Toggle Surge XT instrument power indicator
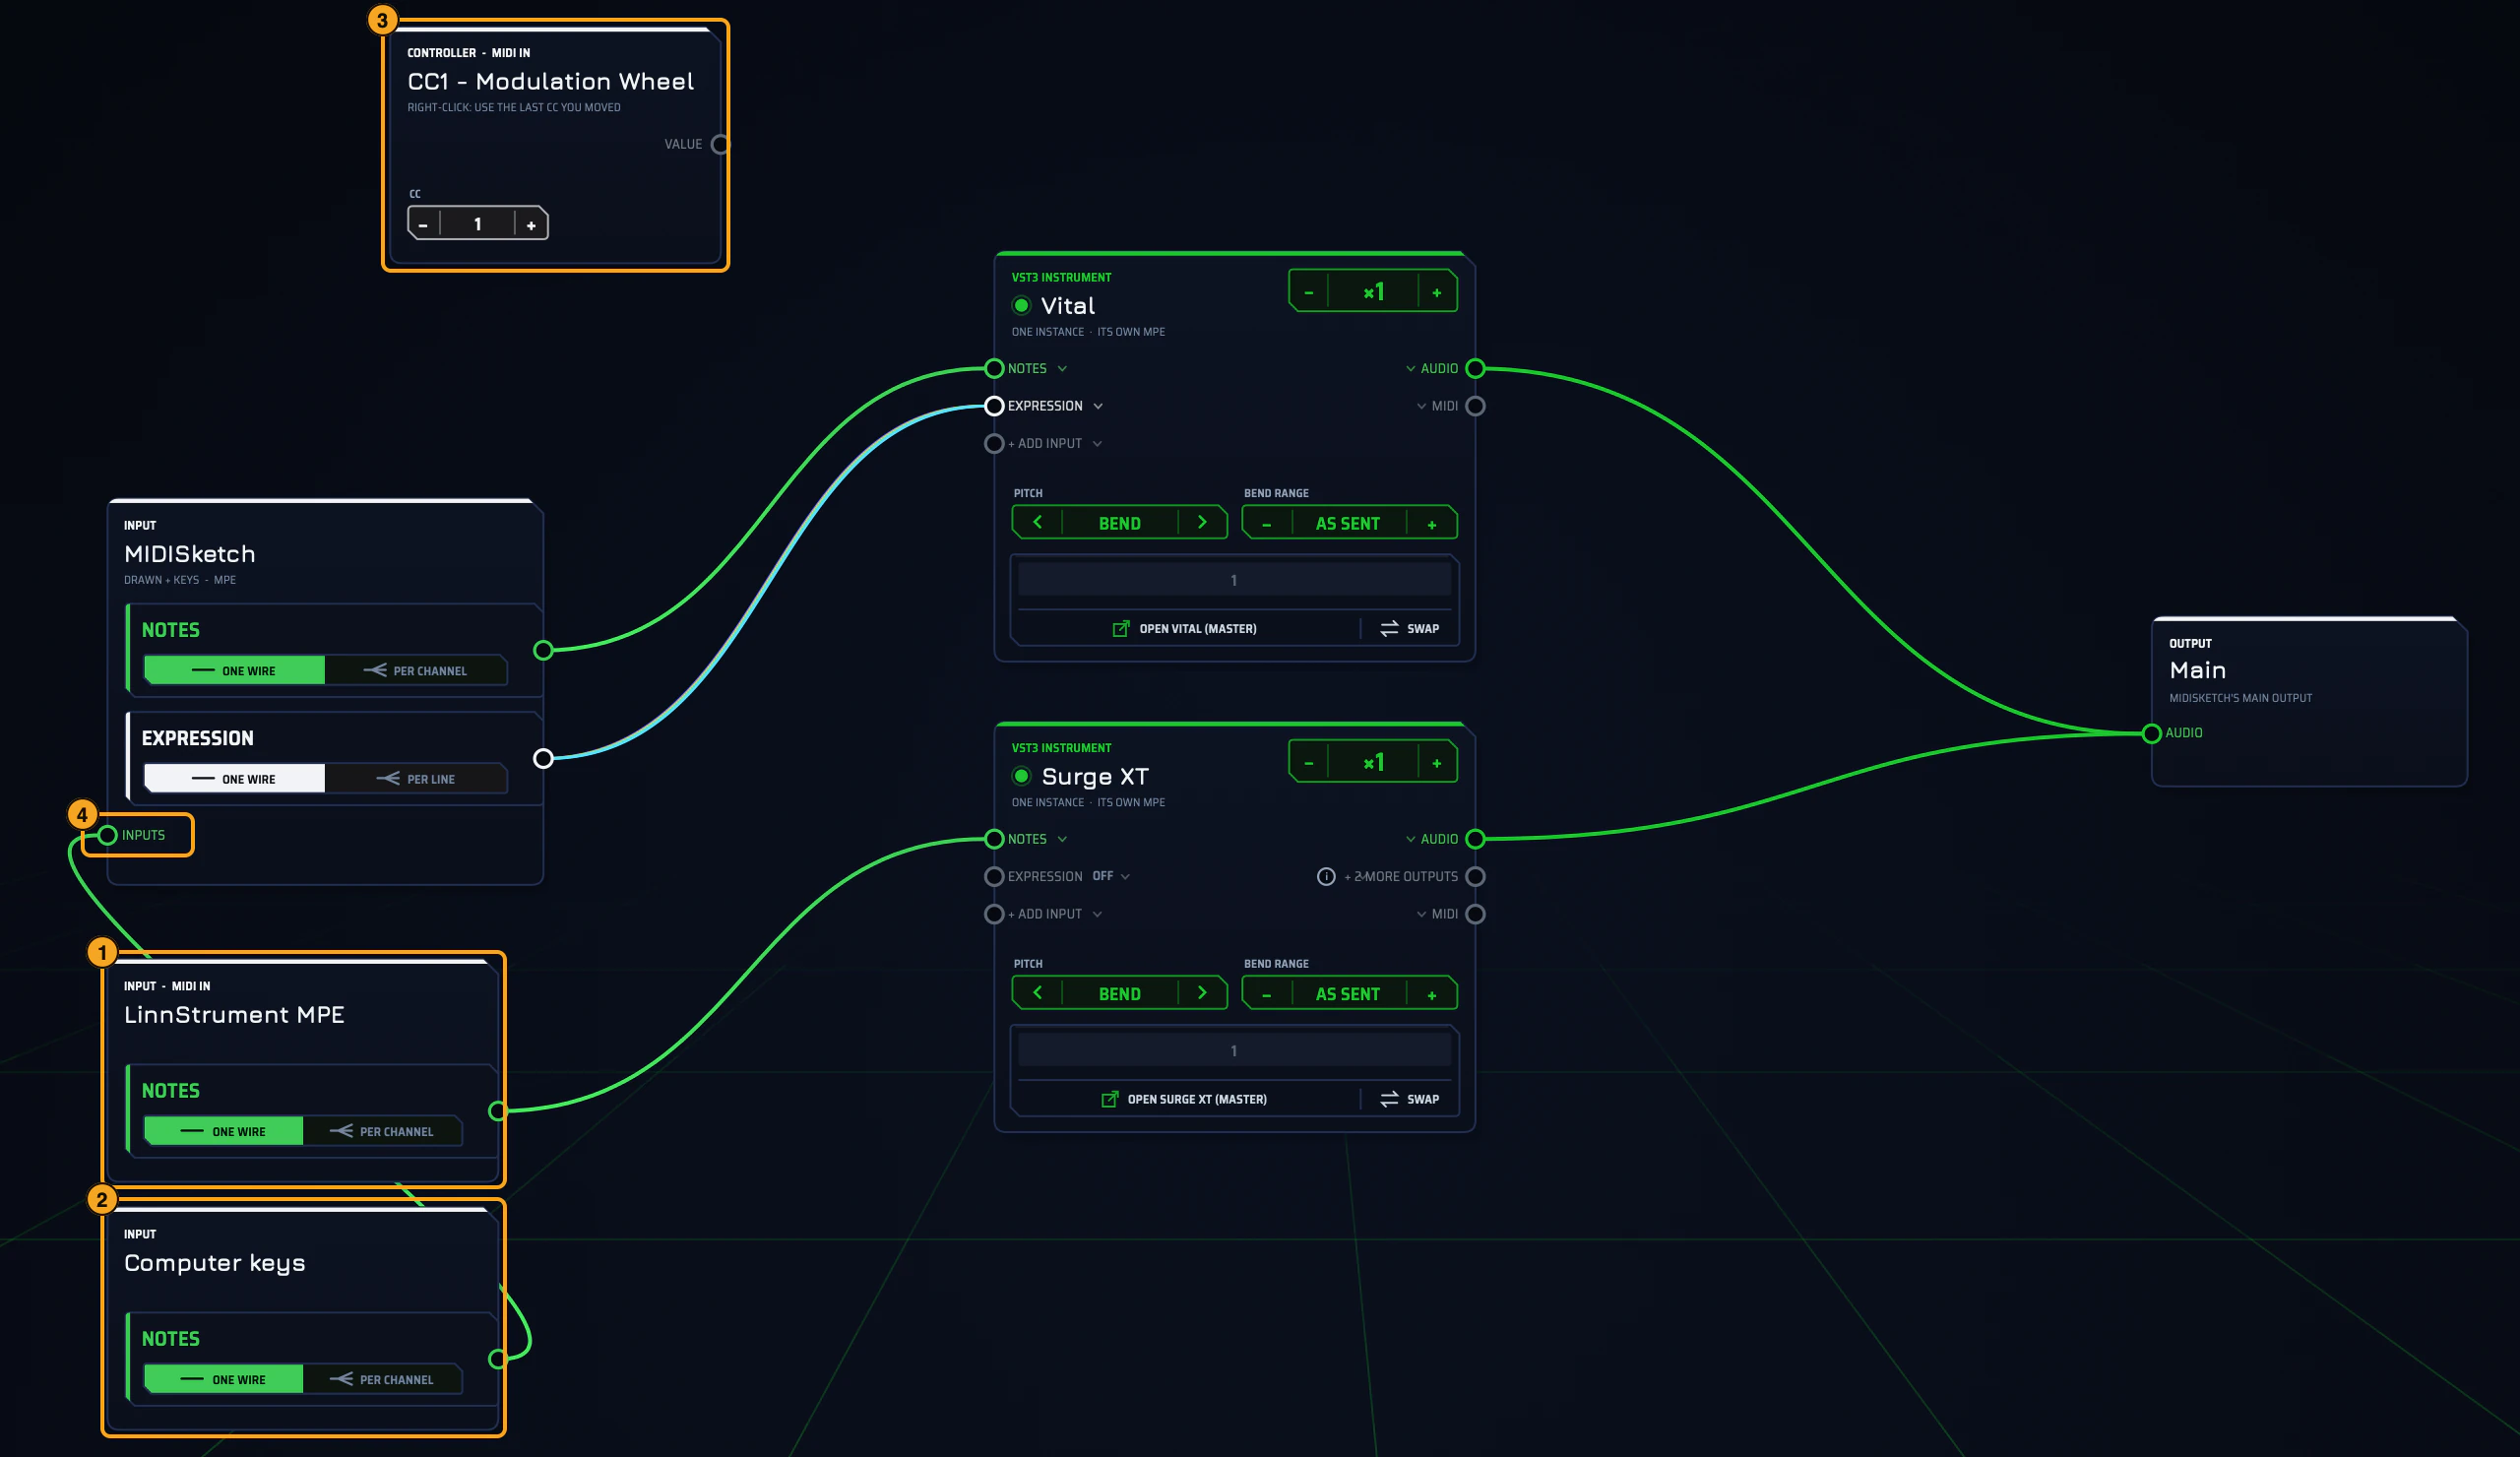 1021,776
